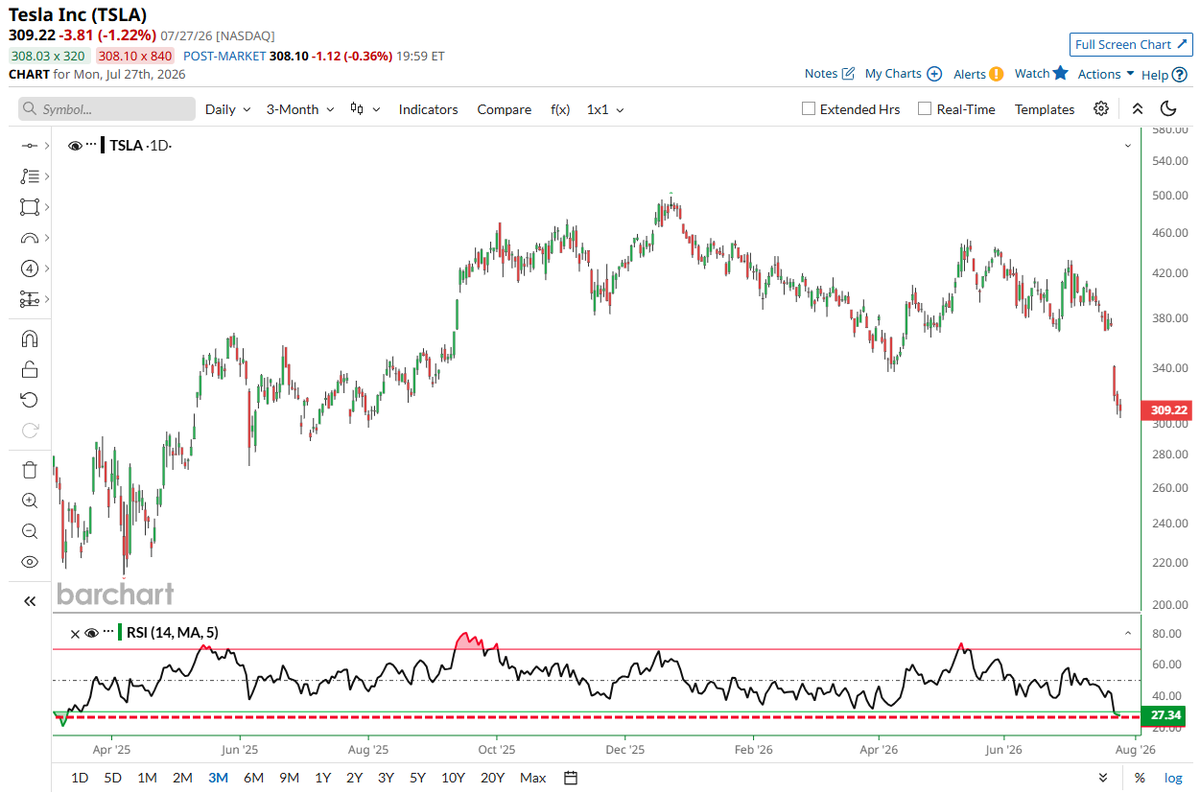
Task: Open the measurement tools group
Action: pyautogui.click(x=29, y=299)
